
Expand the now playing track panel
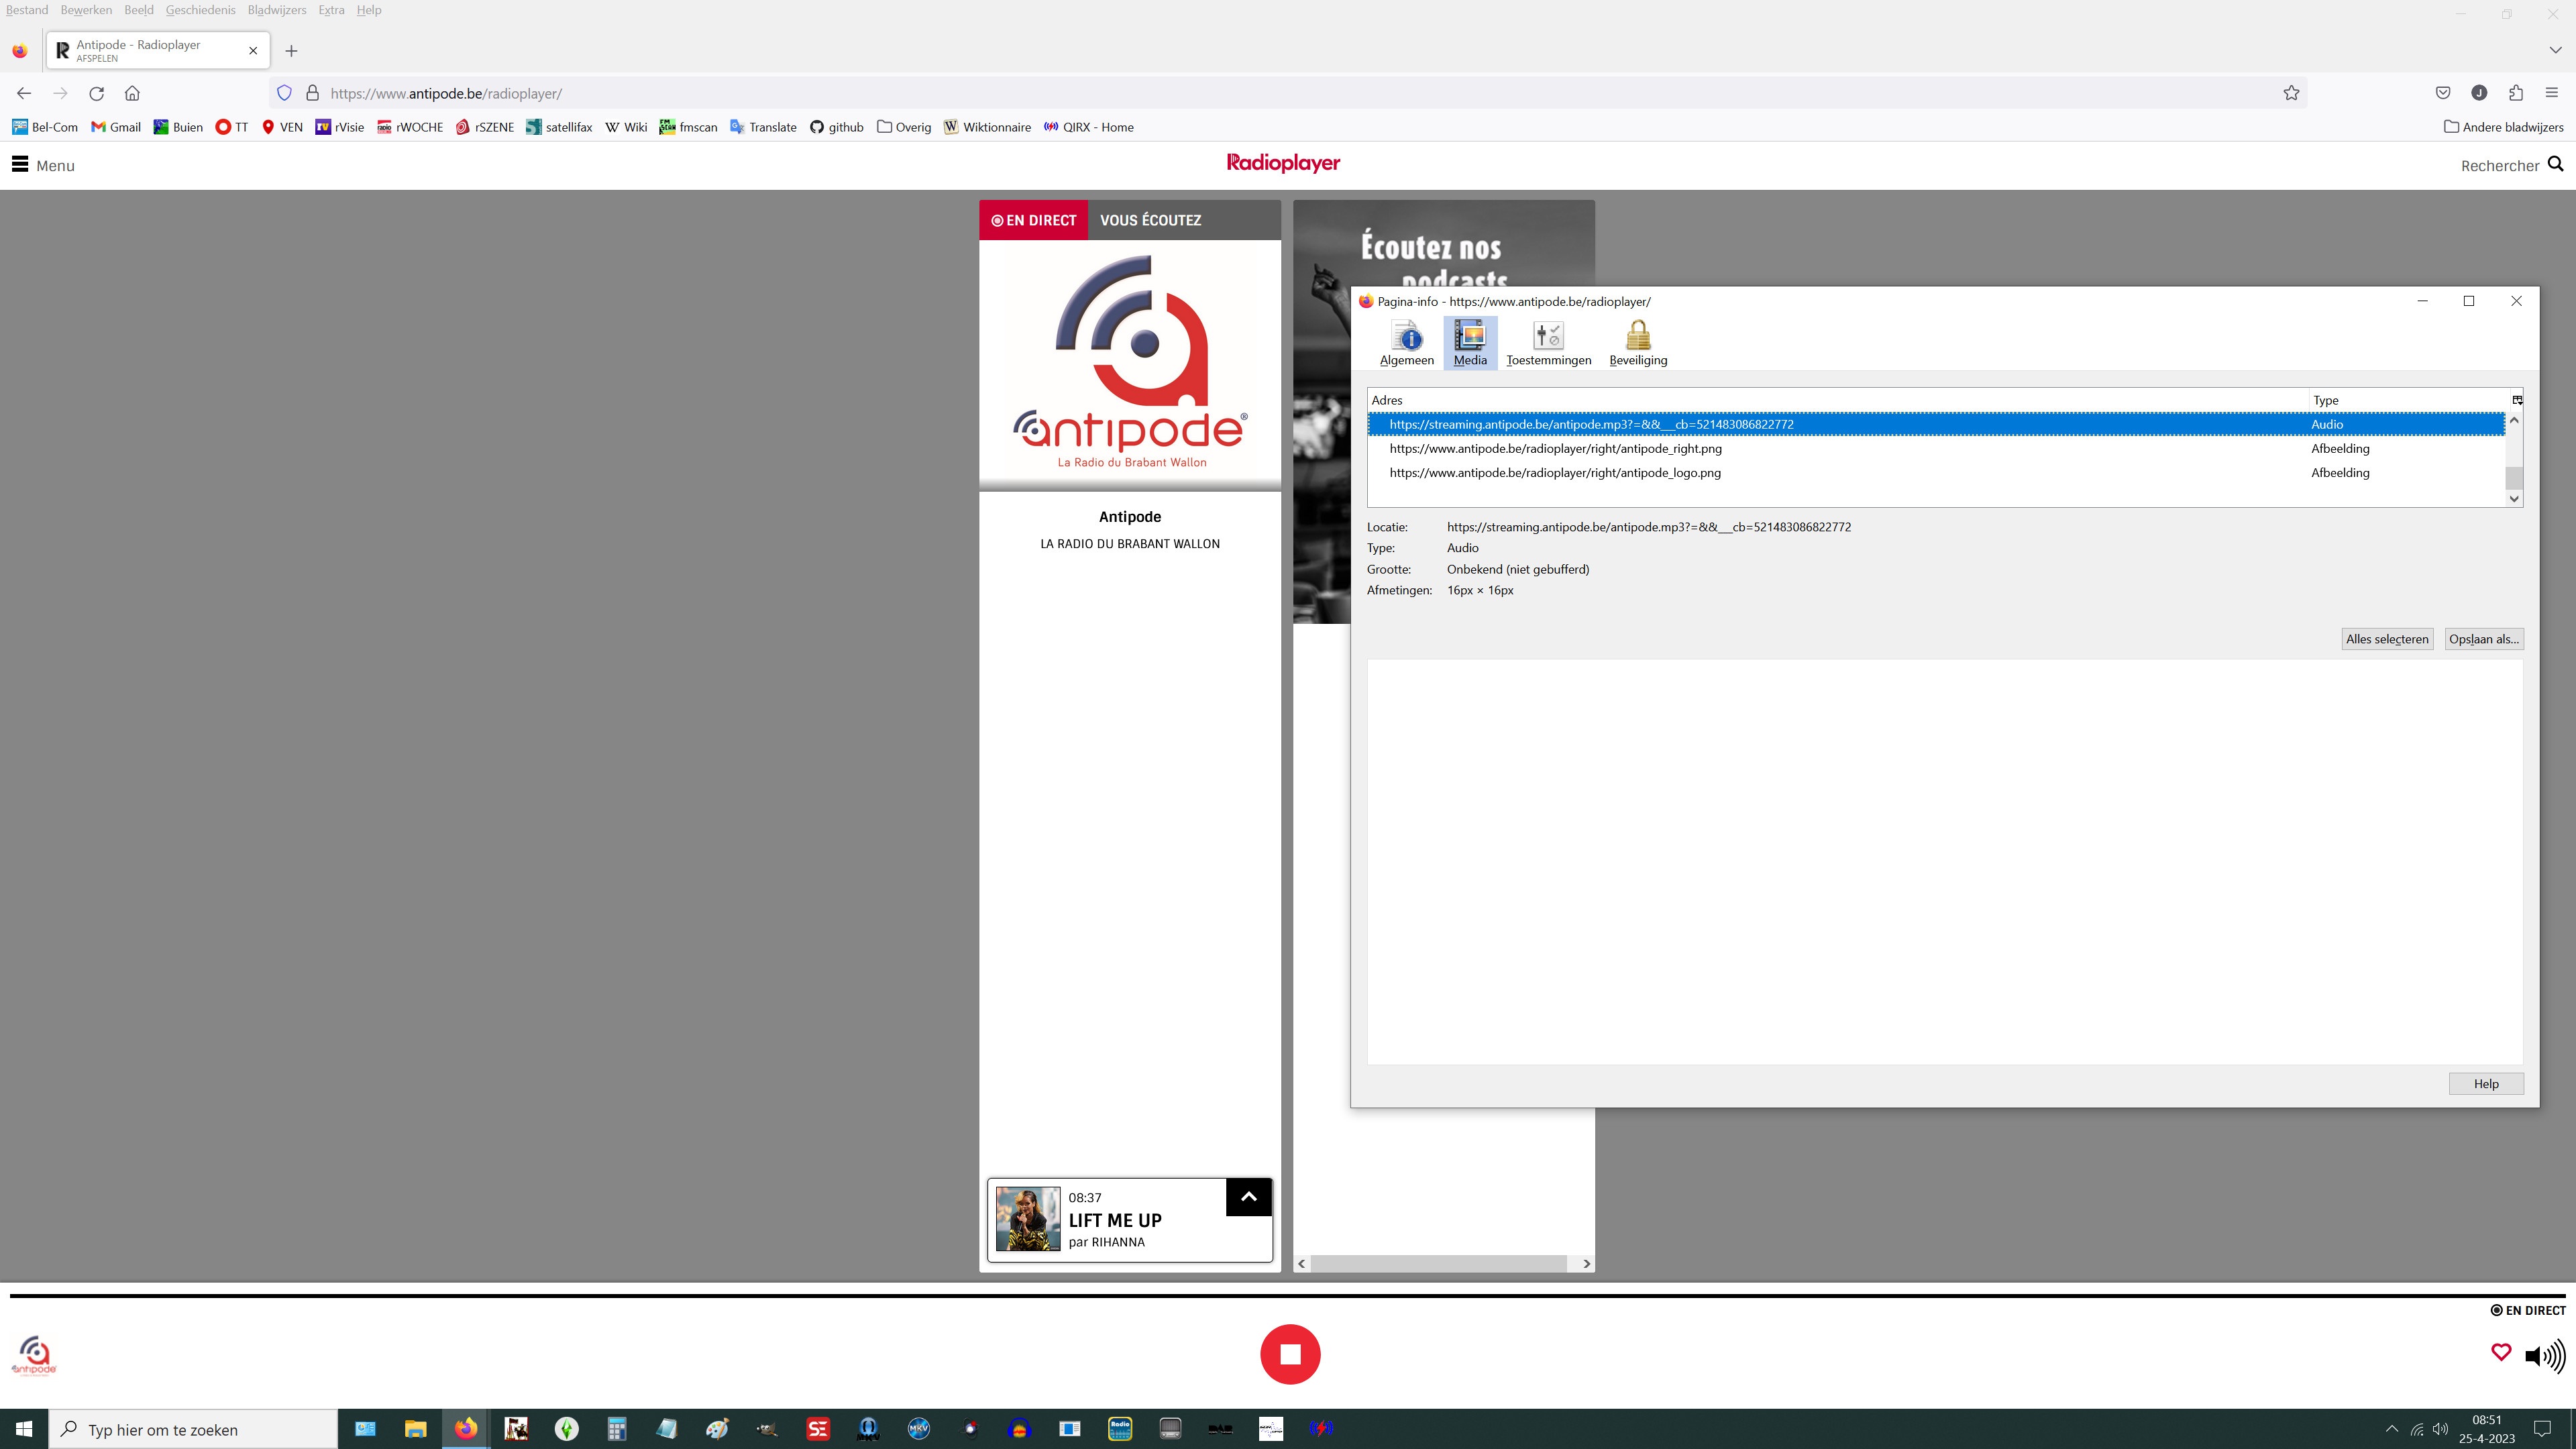click(1248, 1197)
